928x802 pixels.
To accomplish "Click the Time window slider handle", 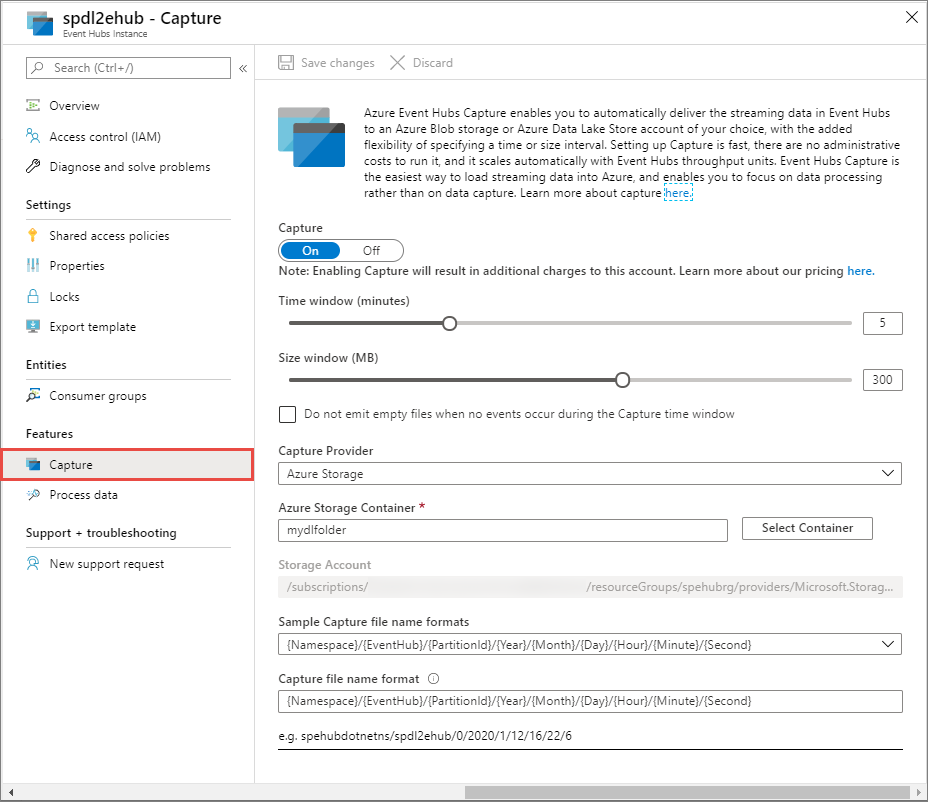I will tap(450, 323).
